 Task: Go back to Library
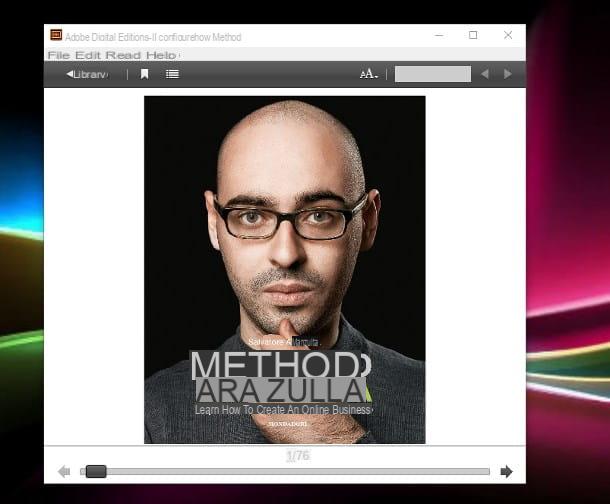86,74
